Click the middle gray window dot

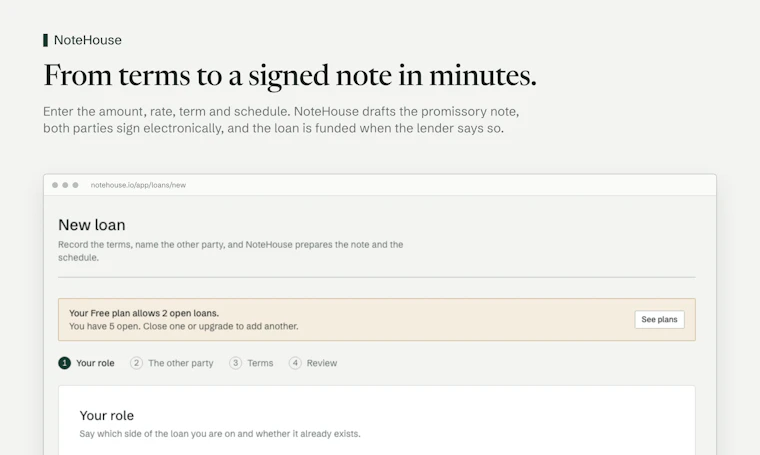(65, 185)
